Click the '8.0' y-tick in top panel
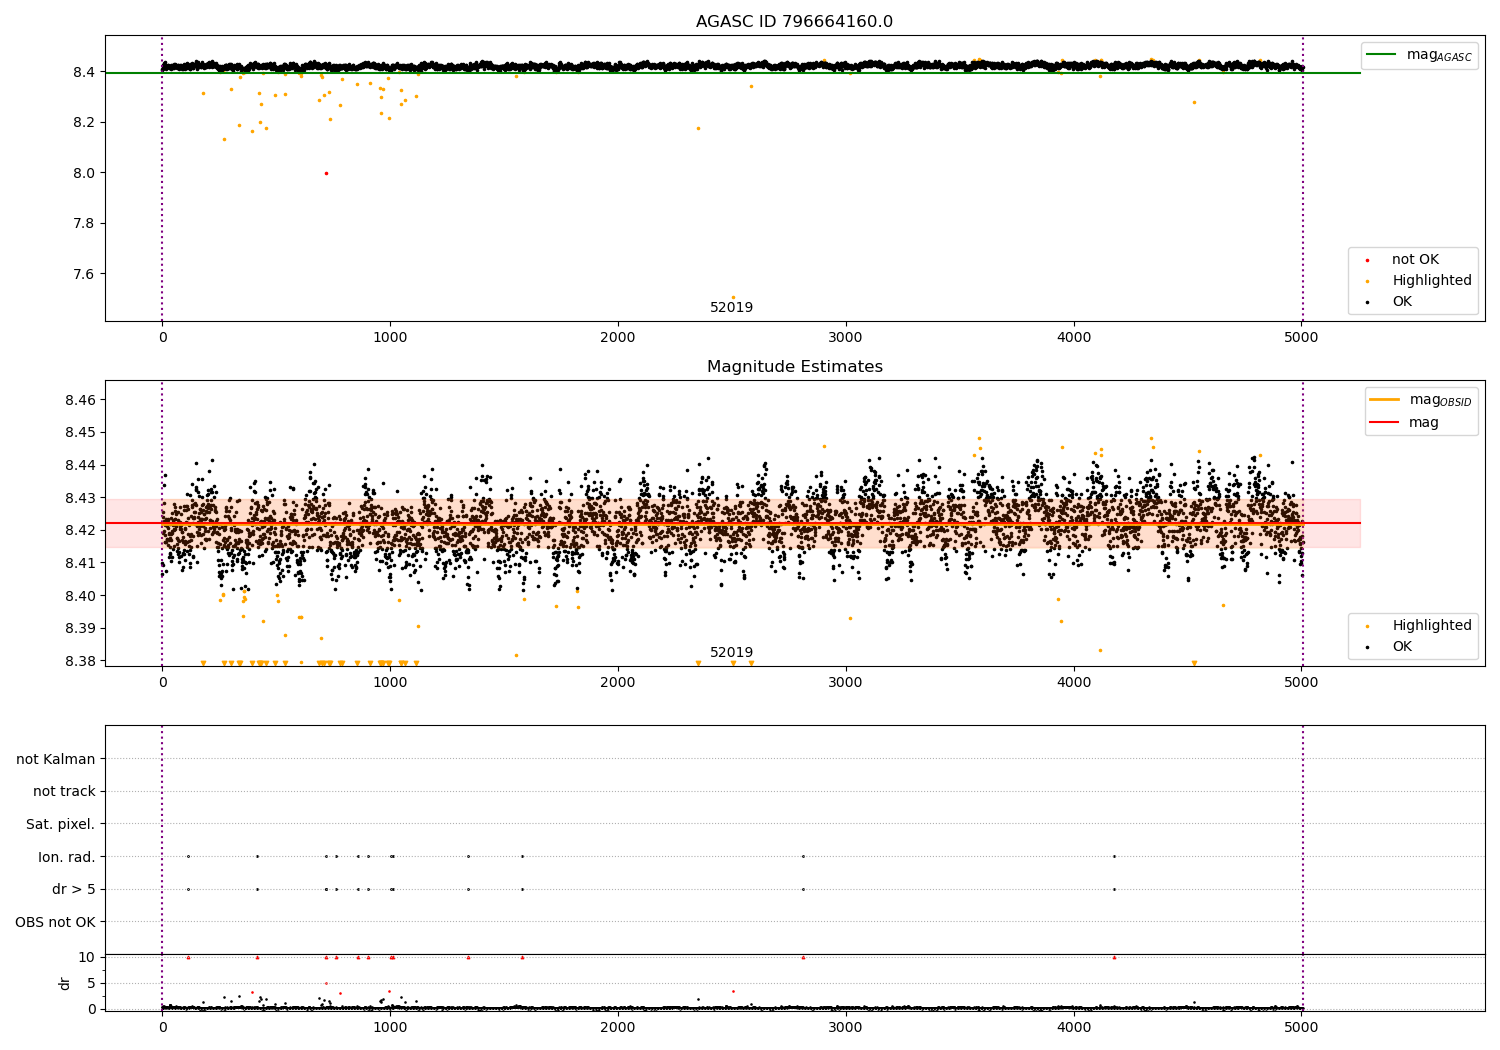This screenshot has width=1500, height=1050. [x=83, y=173]
